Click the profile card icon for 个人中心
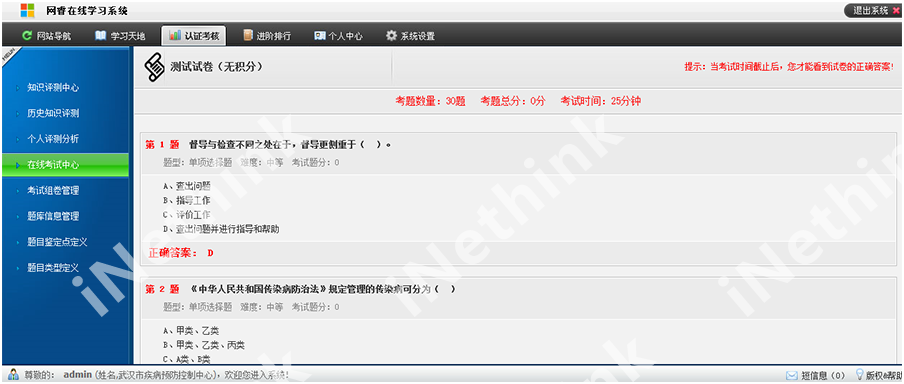The width and height of the screenshot is (904, 384). click(319, 36)
